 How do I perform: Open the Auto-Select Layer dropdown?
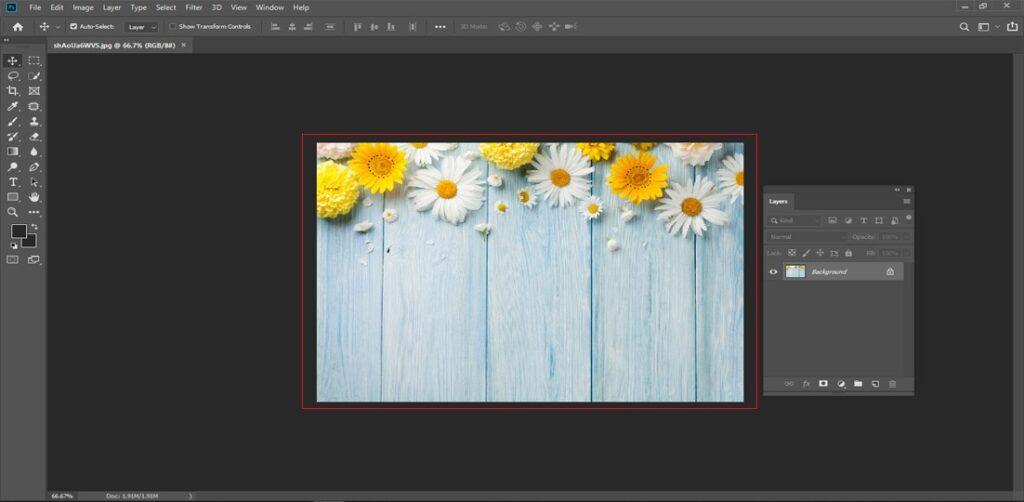tap(141, 27)
